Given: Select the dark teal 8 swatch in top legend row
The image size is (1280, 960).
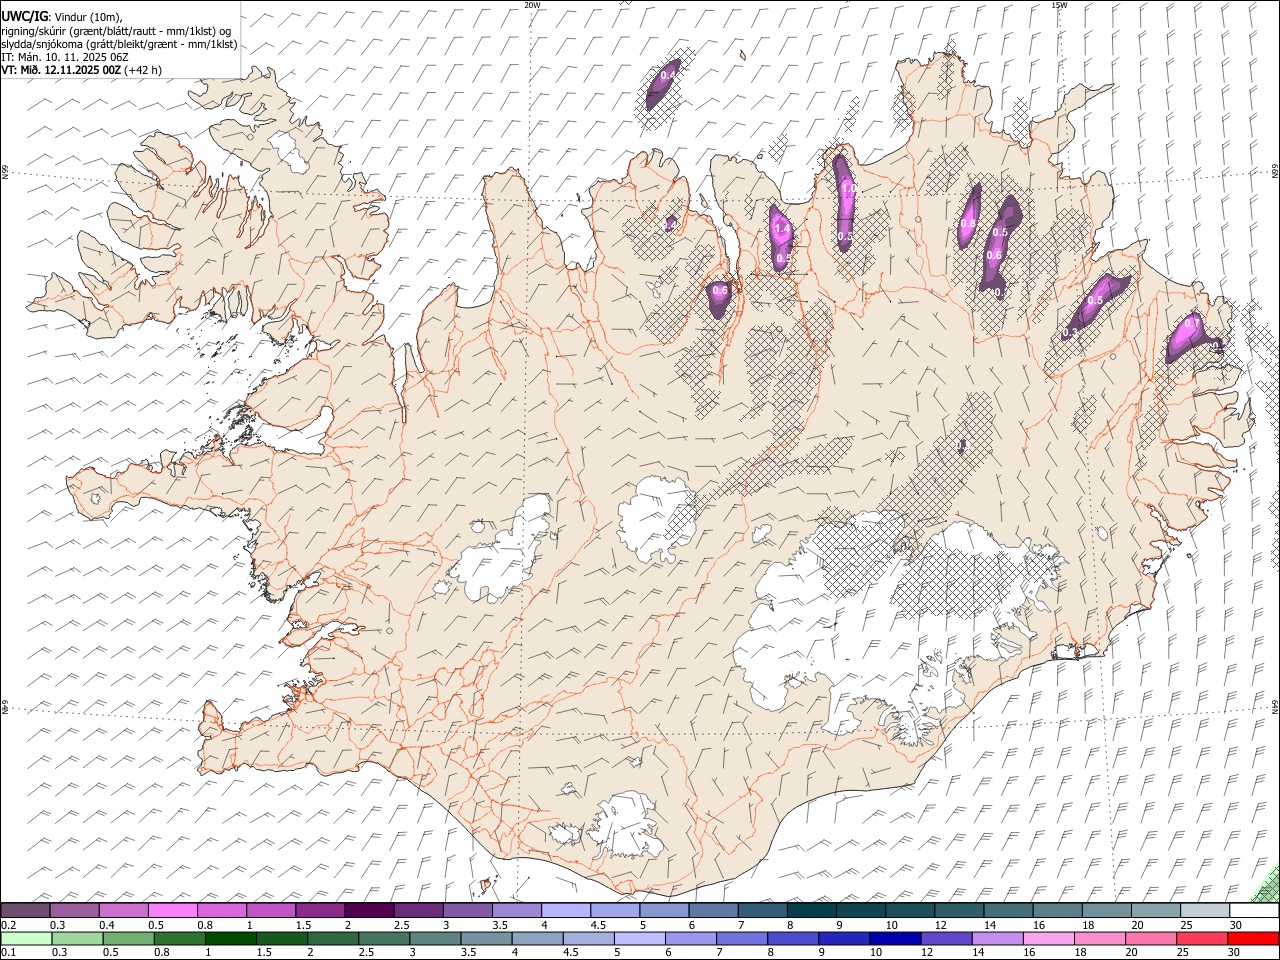Looking at the screenshot, I should 812,910.
